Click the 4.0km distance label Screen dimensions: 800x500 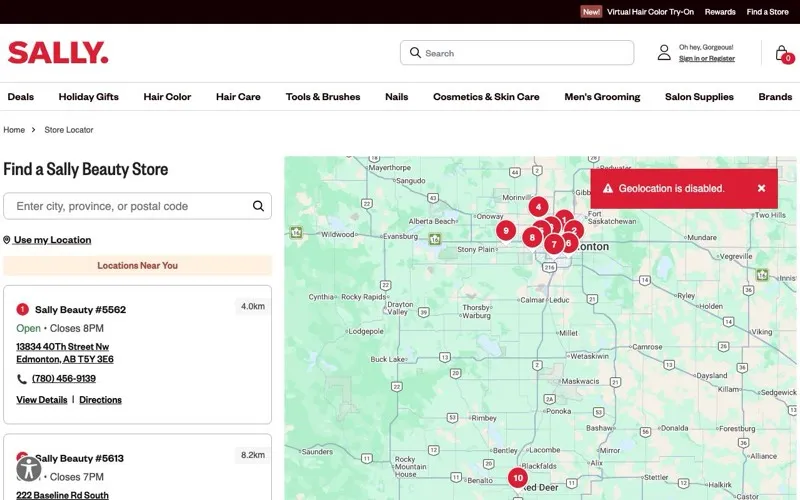253,306
